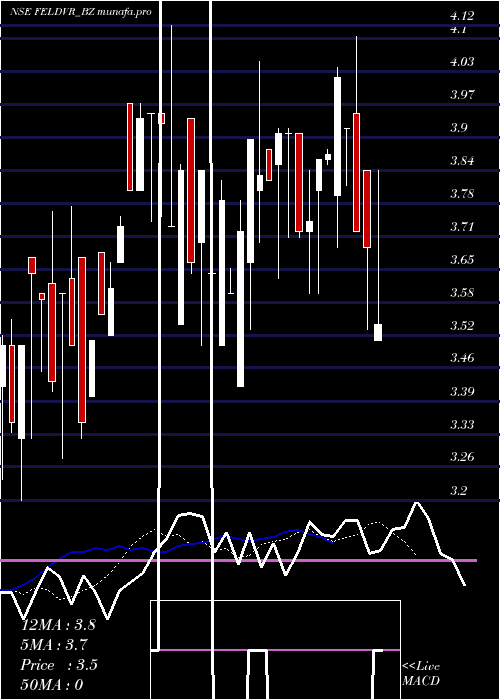Click the 3.97 price level label
Viewport: 500px width, 700px height.
[462, 95]
